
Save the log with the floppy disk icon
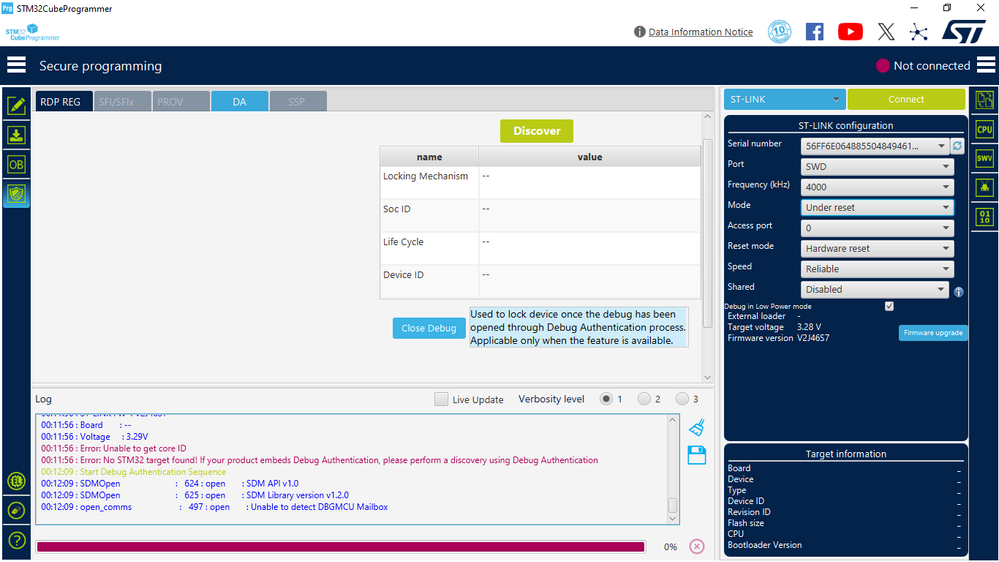697,455
